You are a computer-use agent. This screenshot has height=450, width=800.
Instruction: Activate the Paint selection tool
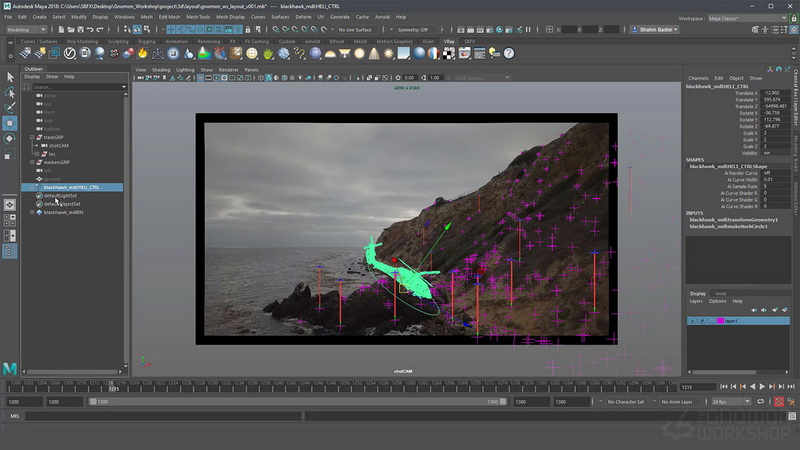click(10, 108)
